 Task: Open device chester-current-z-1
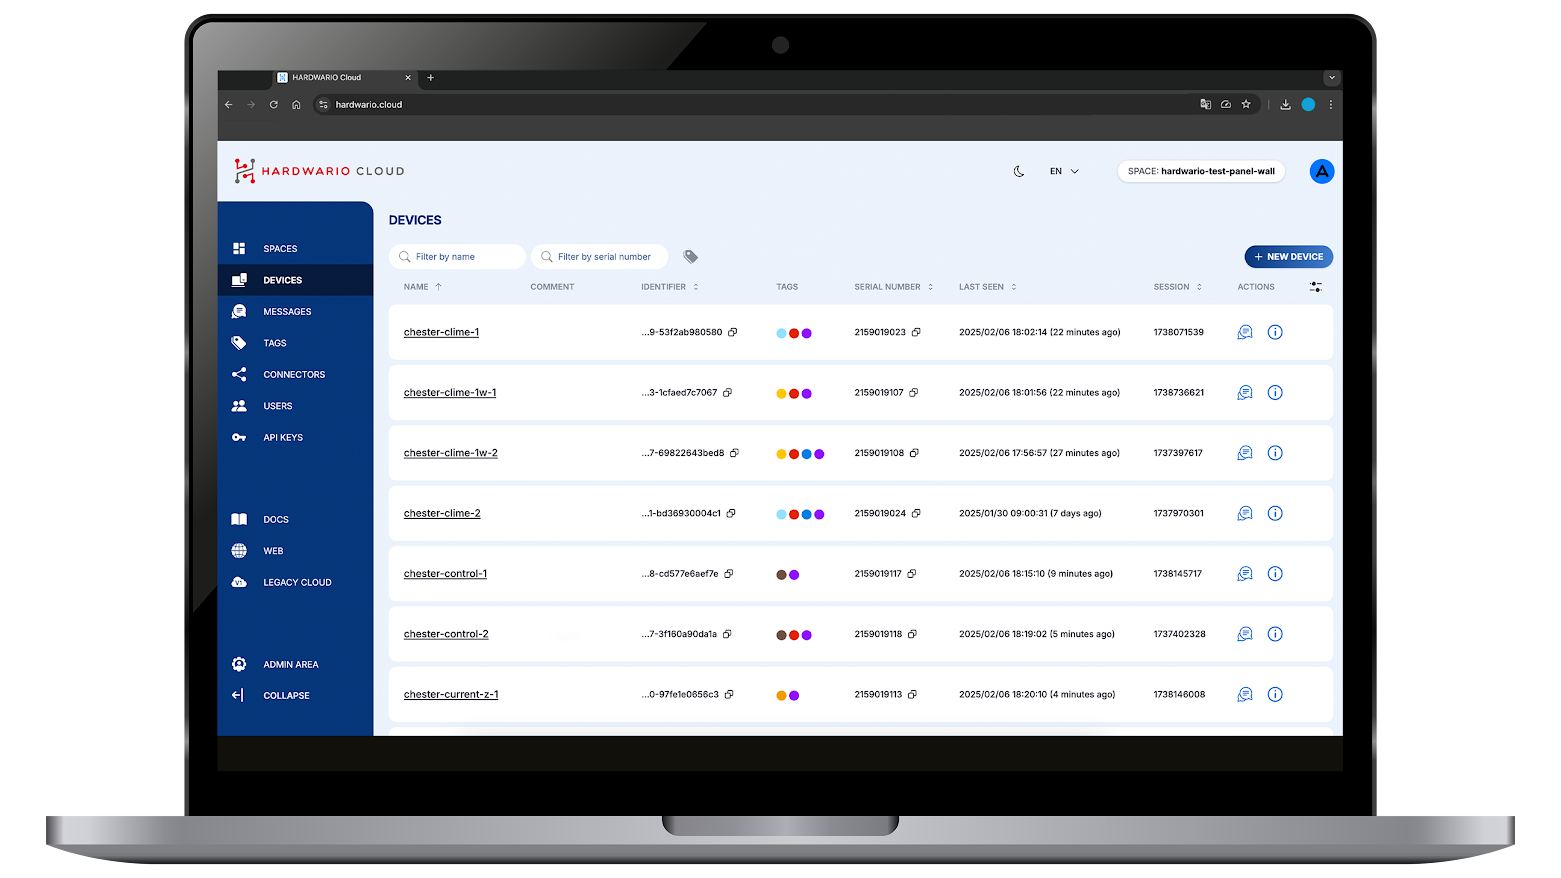click(x=451, y=694)
